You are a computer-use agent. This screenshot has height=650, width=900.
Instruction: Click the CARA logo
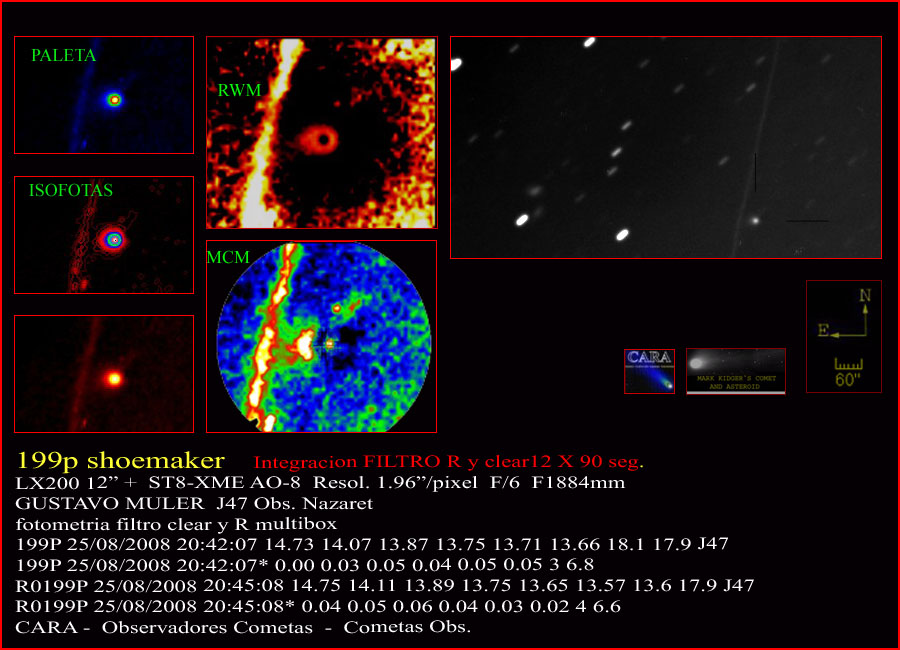tap(649, 372)
